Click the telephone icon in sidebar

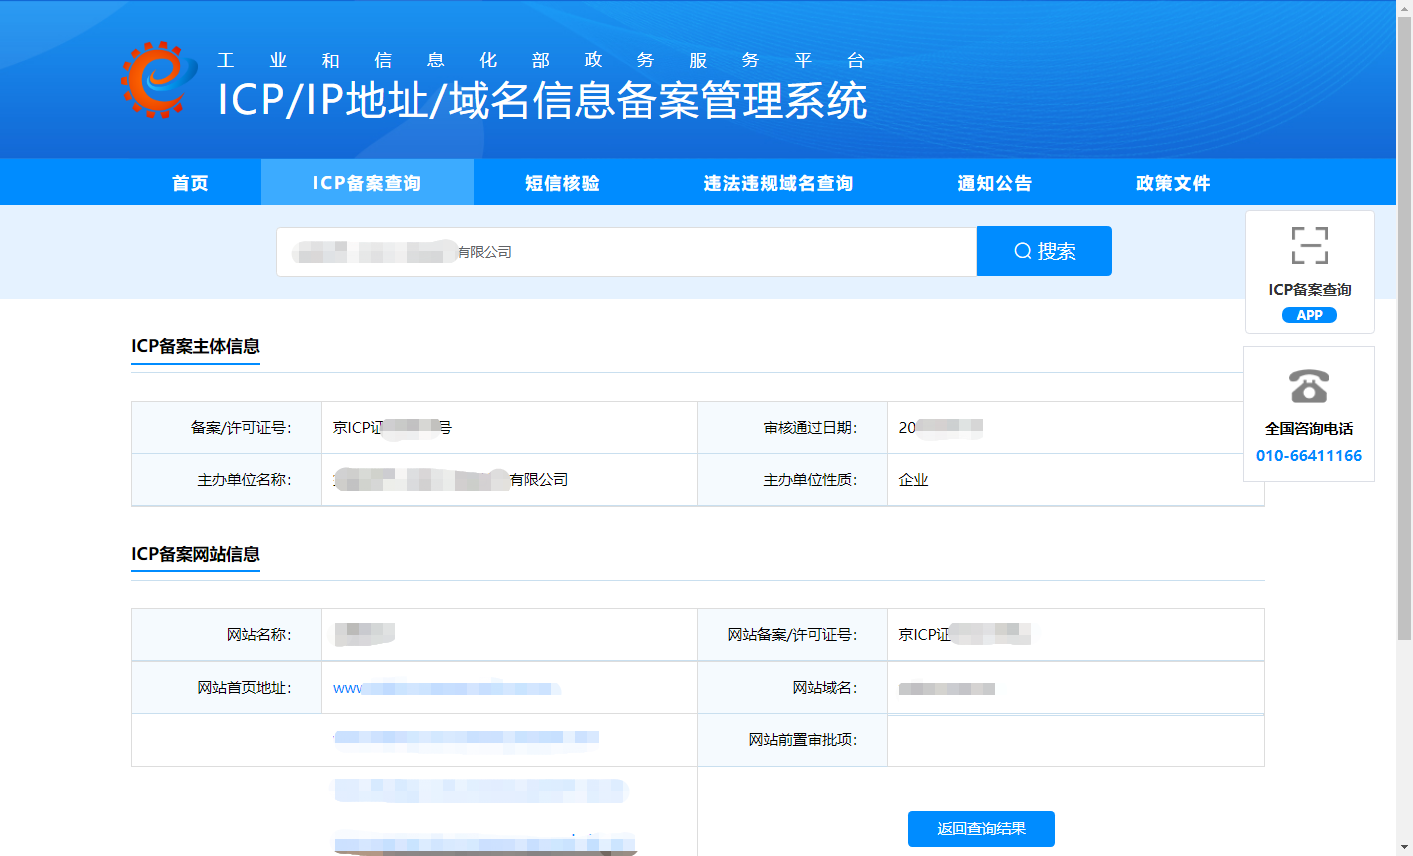(x=1308, y=386)
